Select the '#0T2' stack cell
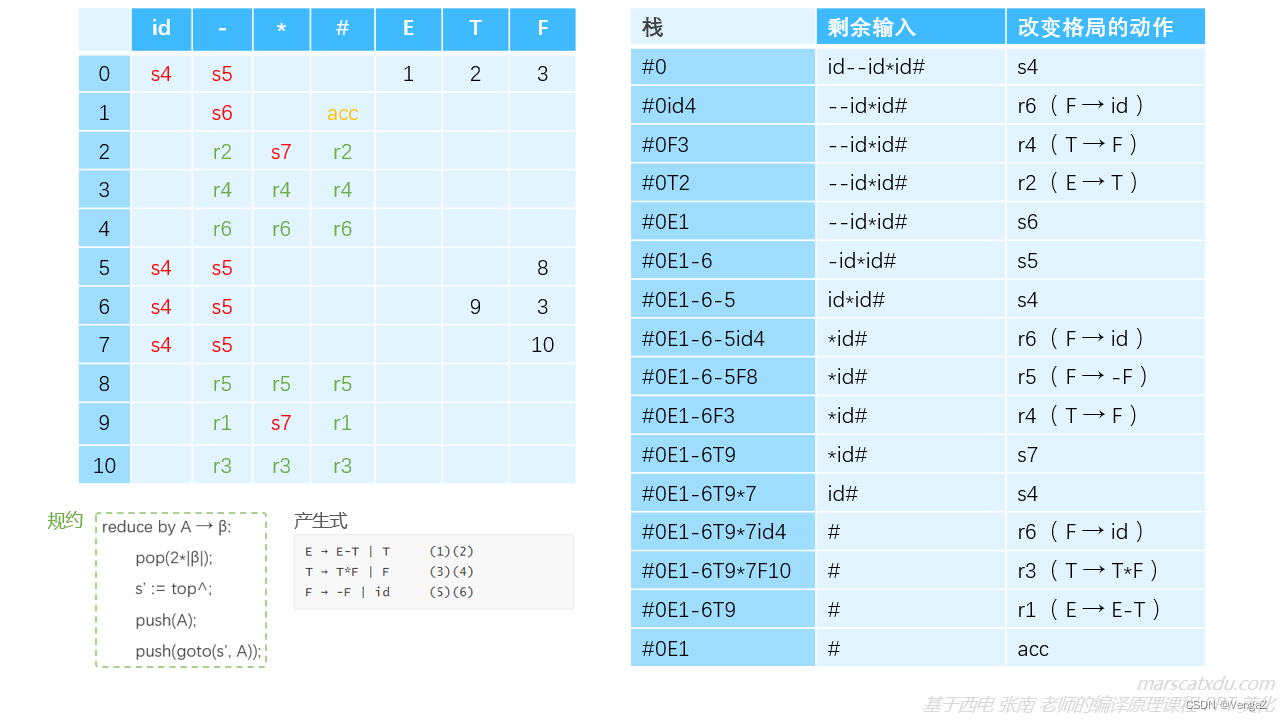 pos(723,183)
